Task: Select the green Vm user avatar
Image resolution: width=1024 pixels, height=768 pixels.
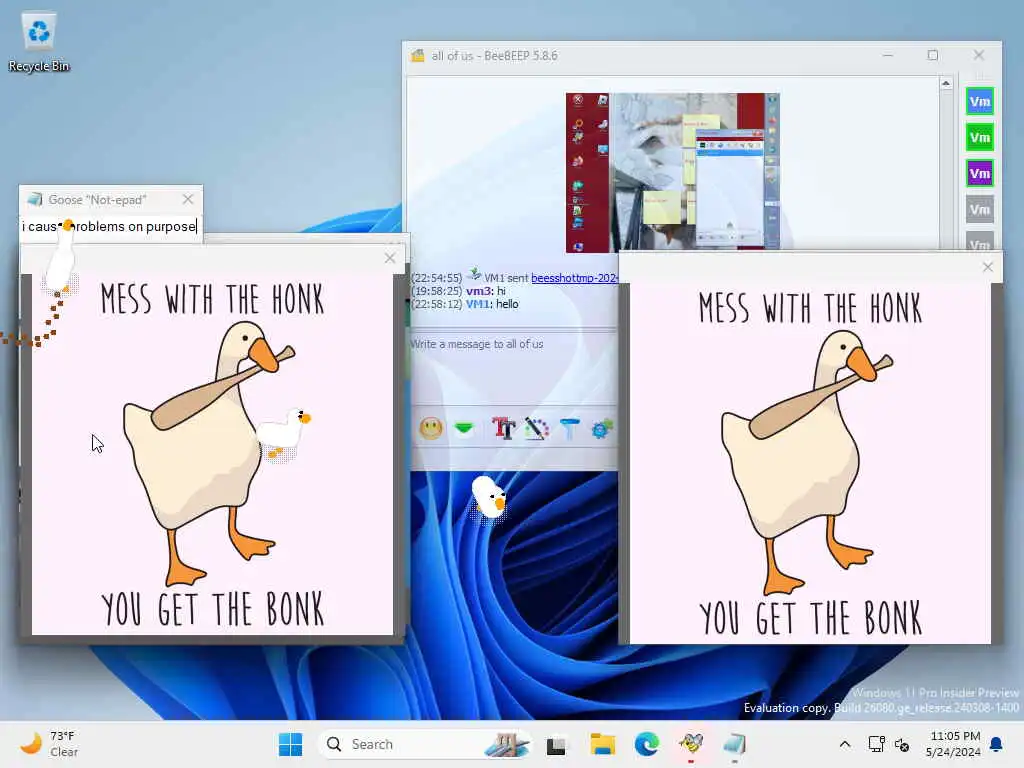Action: (980, 137)
